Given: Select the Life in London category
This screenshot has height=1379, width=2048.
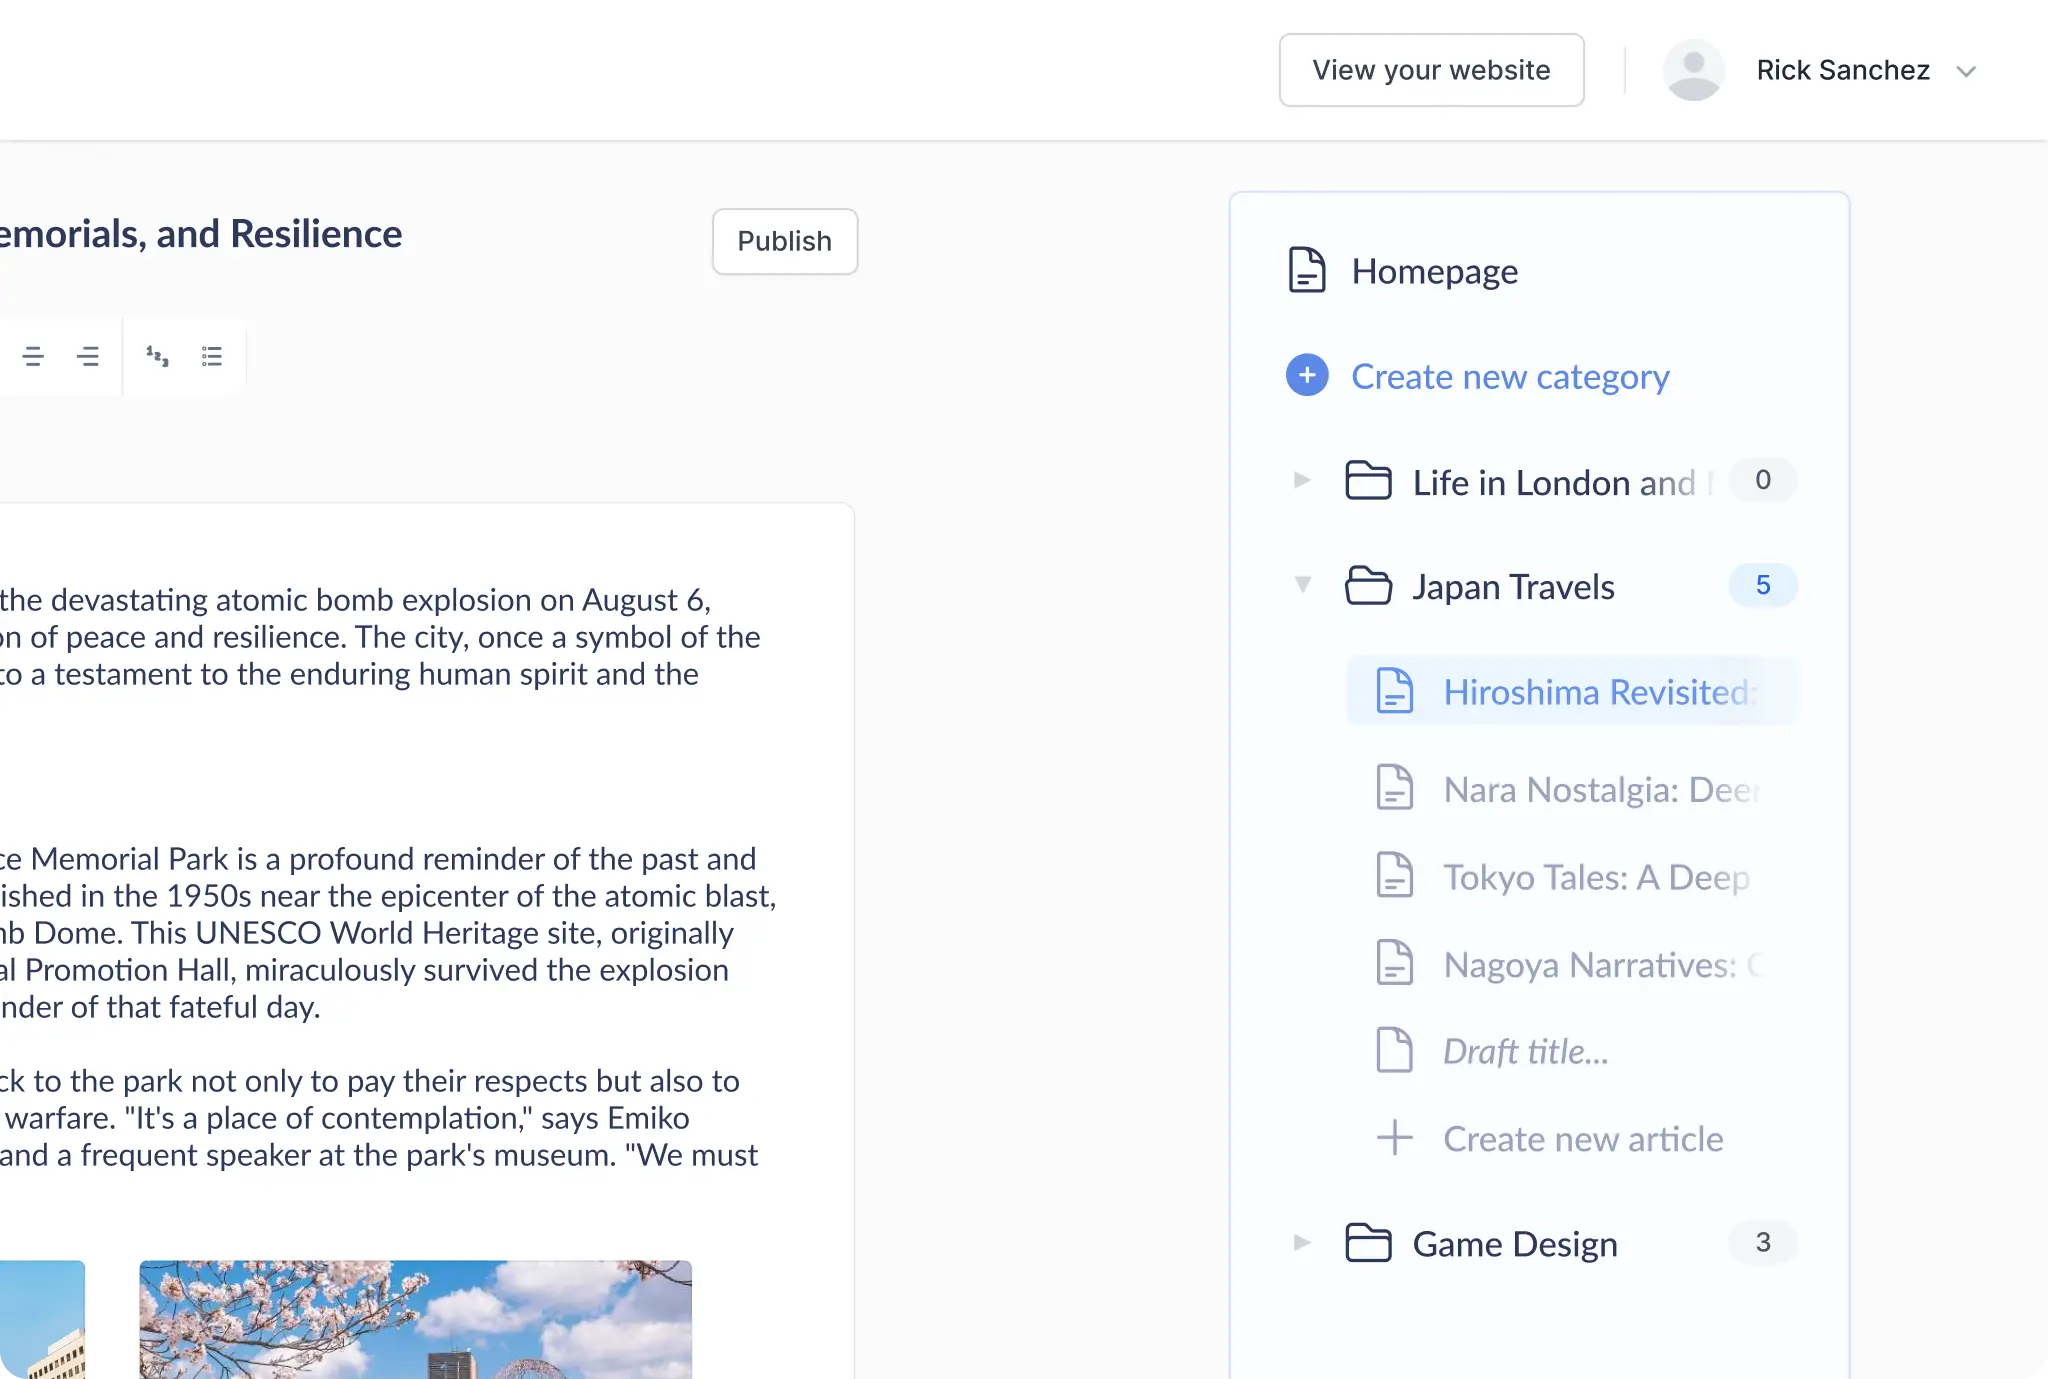Looking at the screenshot, I should pyautogui.click(x=1563, y=483).
